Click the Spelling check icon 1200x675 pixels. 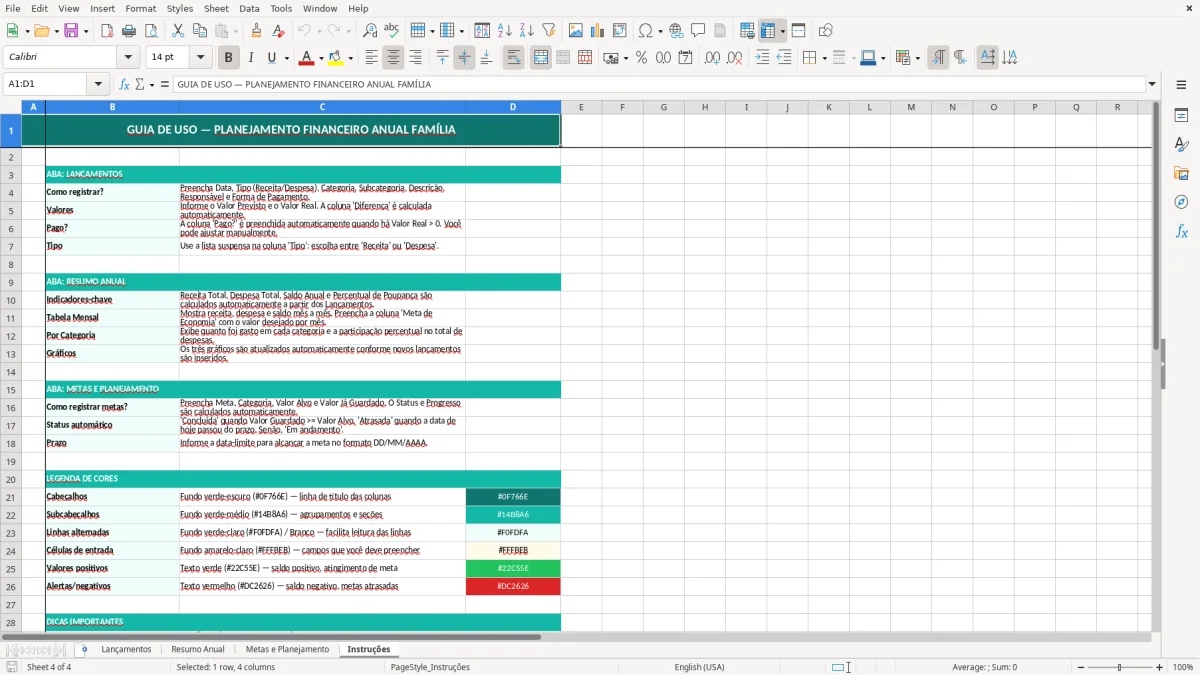point(392,31)
